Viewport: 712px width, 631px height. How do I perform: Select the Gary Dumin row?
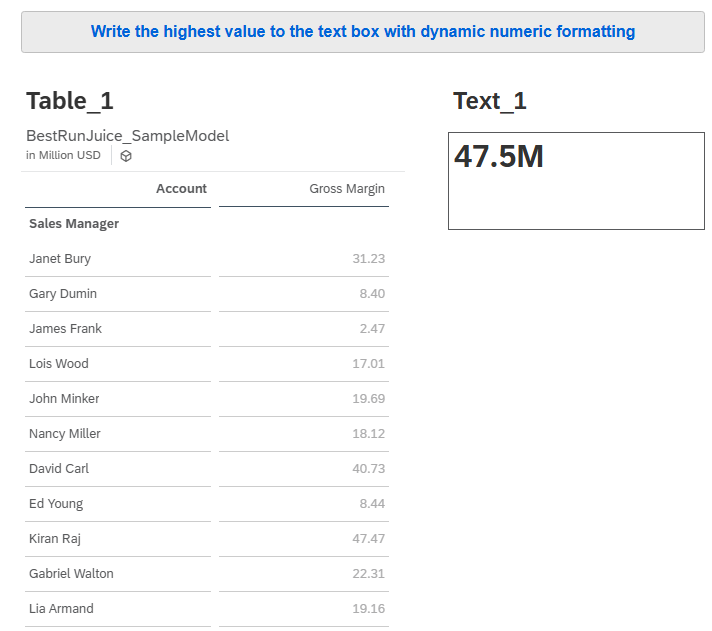point(63,294)
